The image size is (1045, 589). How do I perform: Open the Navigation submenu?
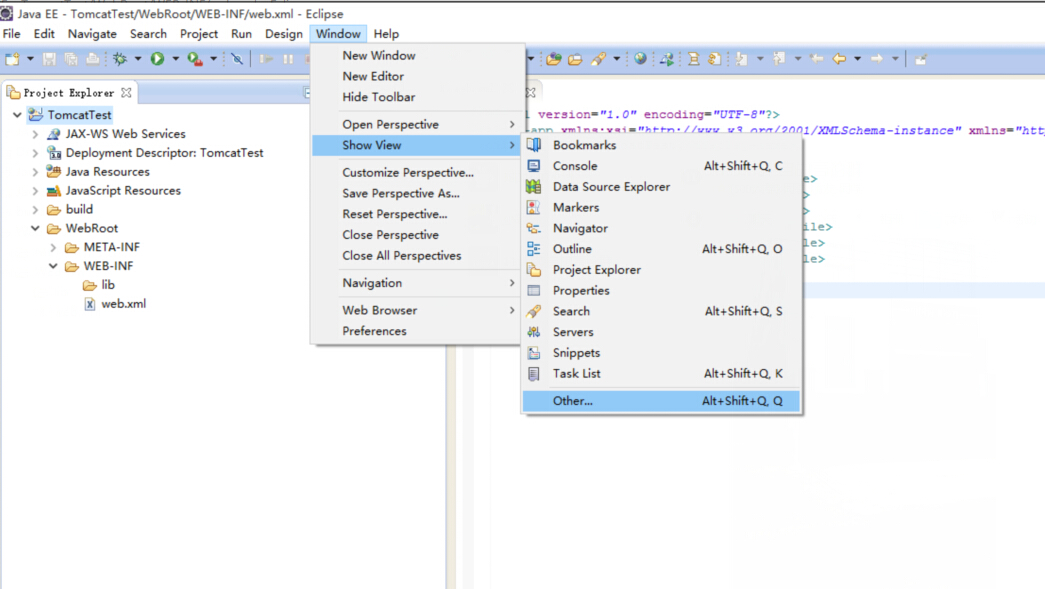[x=419, y=283]
